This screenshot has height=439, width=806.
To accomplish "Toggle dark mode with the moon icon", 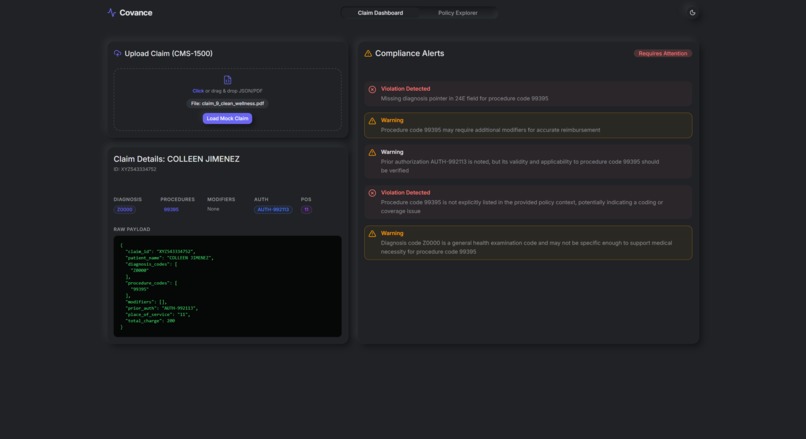I will 692,13.
